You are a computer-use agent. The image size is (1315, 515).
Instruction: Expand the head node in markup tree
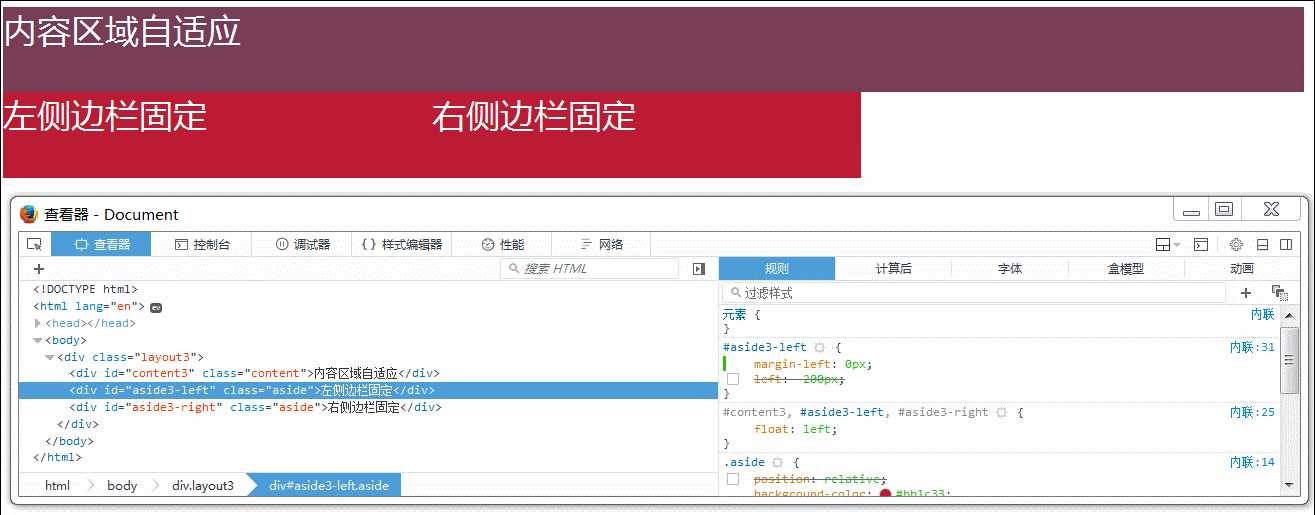[38, 323]
